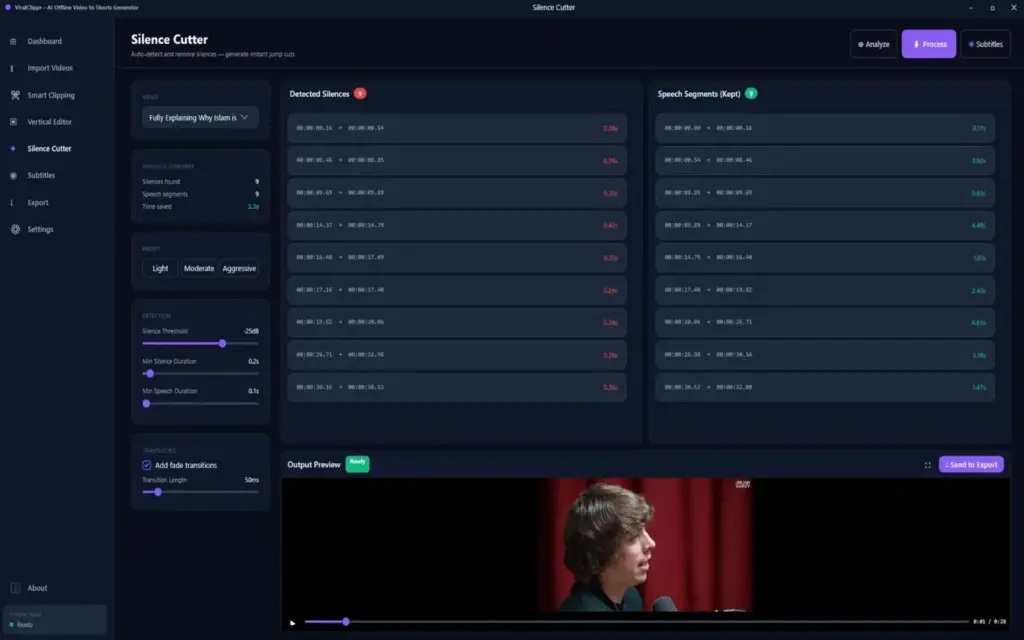Click the video preview frame
1024x640 pixels.
pos(645,545)
